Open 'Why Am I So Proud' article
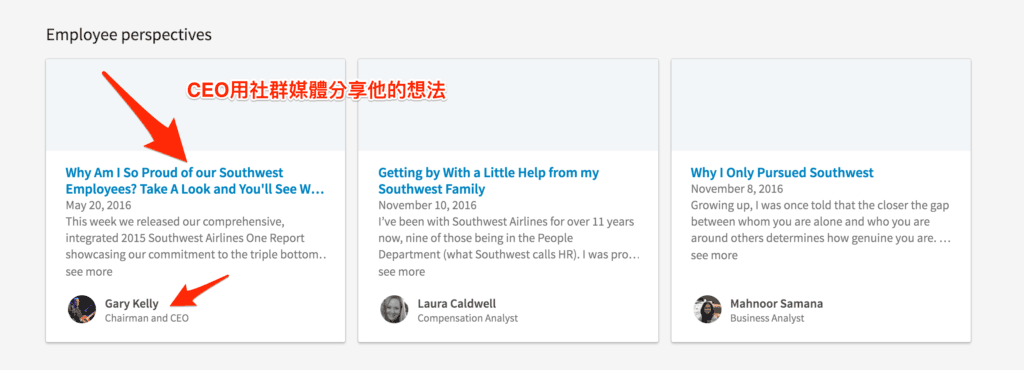Viewport: 1024px width, 370px height. coord(195,181)
